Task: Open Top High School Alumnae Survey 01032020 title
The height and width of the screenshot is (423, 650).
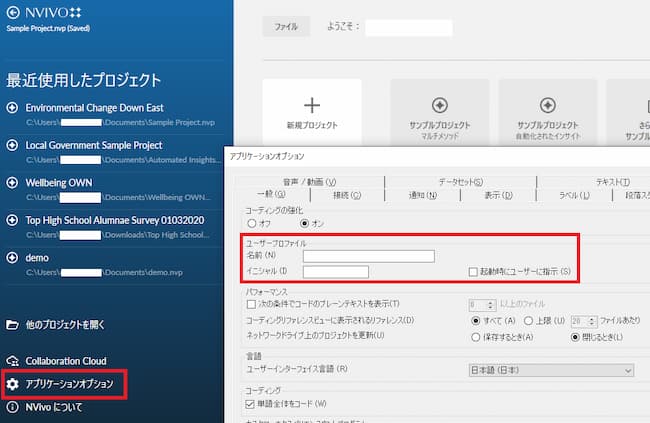Action: coord(115,220)
